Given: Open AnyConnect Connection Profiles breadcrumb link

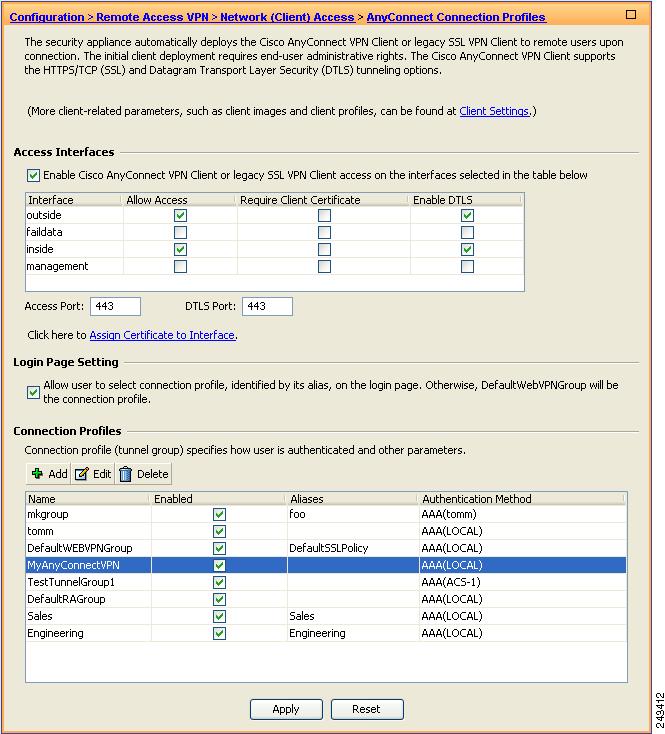Looking at the screenshot, I should pyautogui.click(x=456, y=17).
